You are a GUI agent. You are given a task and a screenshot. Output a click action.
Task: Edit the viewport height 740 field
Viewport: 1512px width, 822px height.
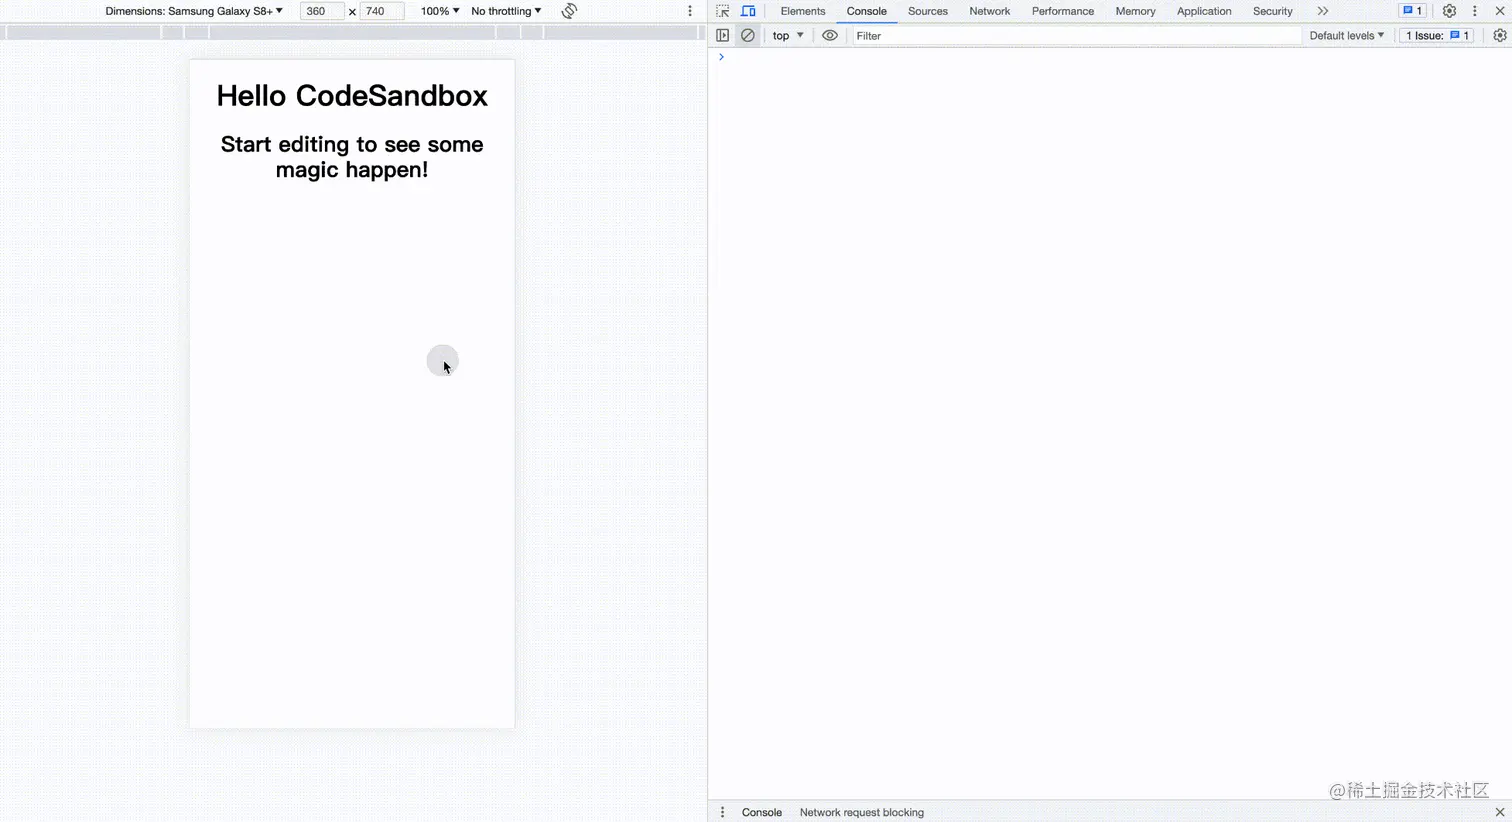[x=381, y=11]
